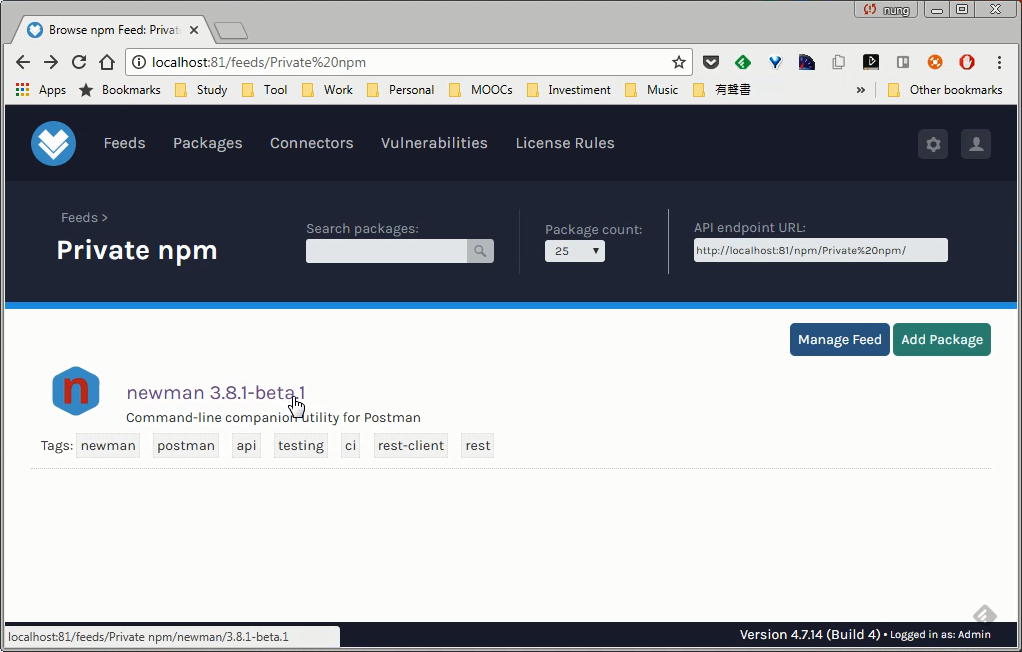Click the Version 4.7.14 (Build 4) text
The height and width of the screenshot is (652, 1022).
click(810, 634)
